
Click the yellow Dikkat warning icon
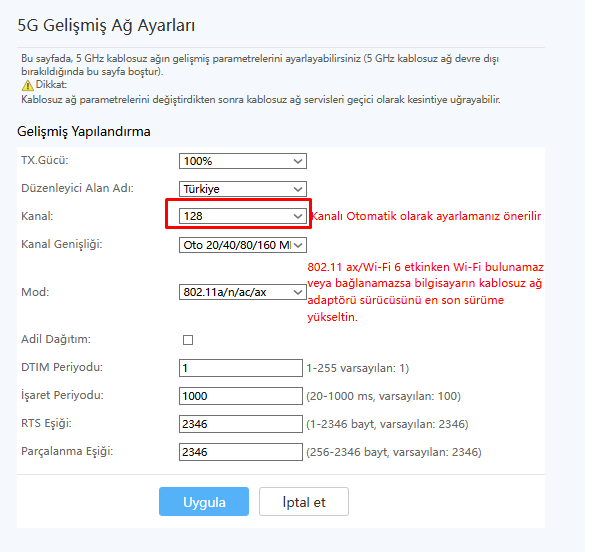(x=28, y=85)
